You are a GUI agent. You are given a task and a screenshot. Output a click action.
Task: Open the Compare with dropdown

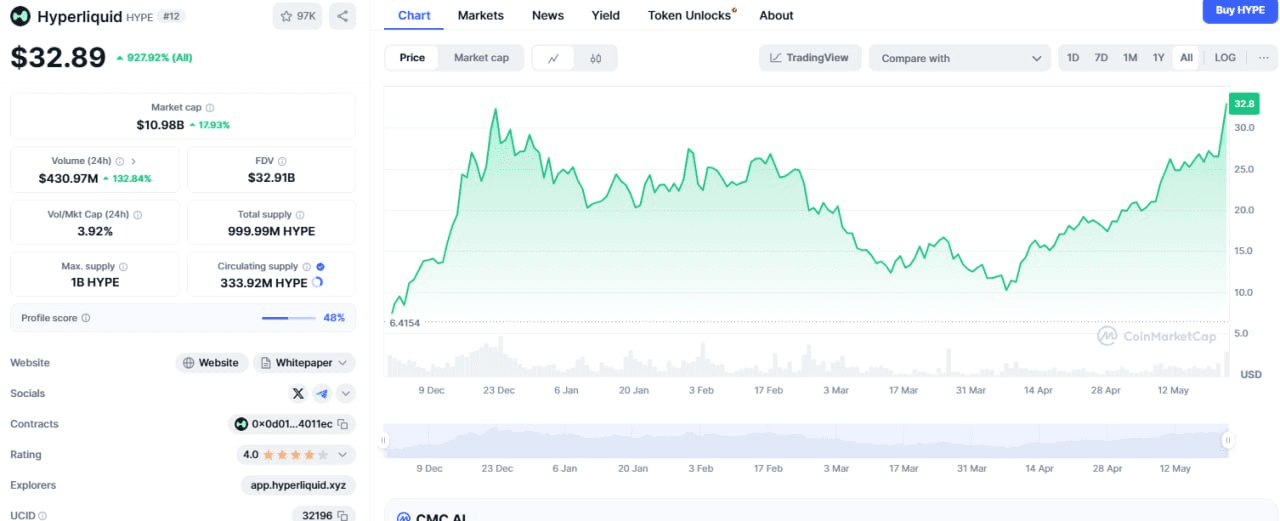(960, 58)
